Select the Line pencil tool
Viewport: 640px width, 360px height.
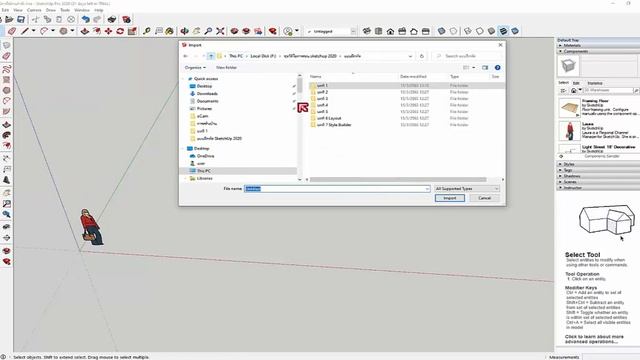tap(25, 31)
